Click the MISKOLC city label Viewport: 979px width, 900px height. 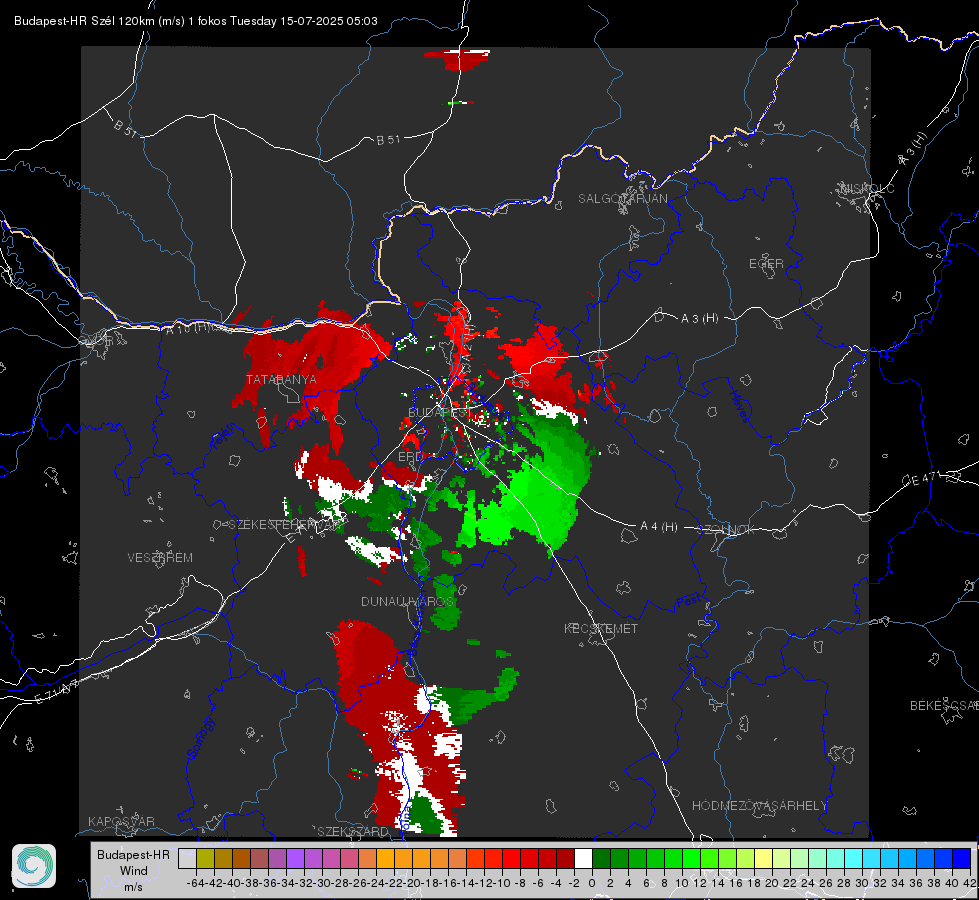[x=867, y=188]
